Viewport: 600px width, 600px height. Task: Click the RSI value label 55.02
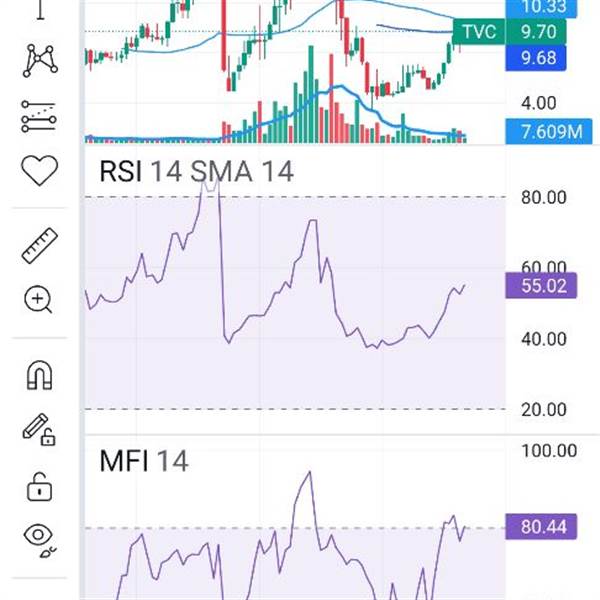tap(541, 286)
